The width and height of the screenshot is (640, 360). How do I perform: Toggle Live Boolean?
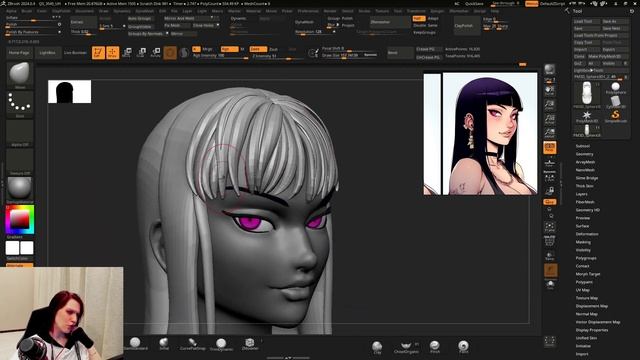tap(75, 53)
